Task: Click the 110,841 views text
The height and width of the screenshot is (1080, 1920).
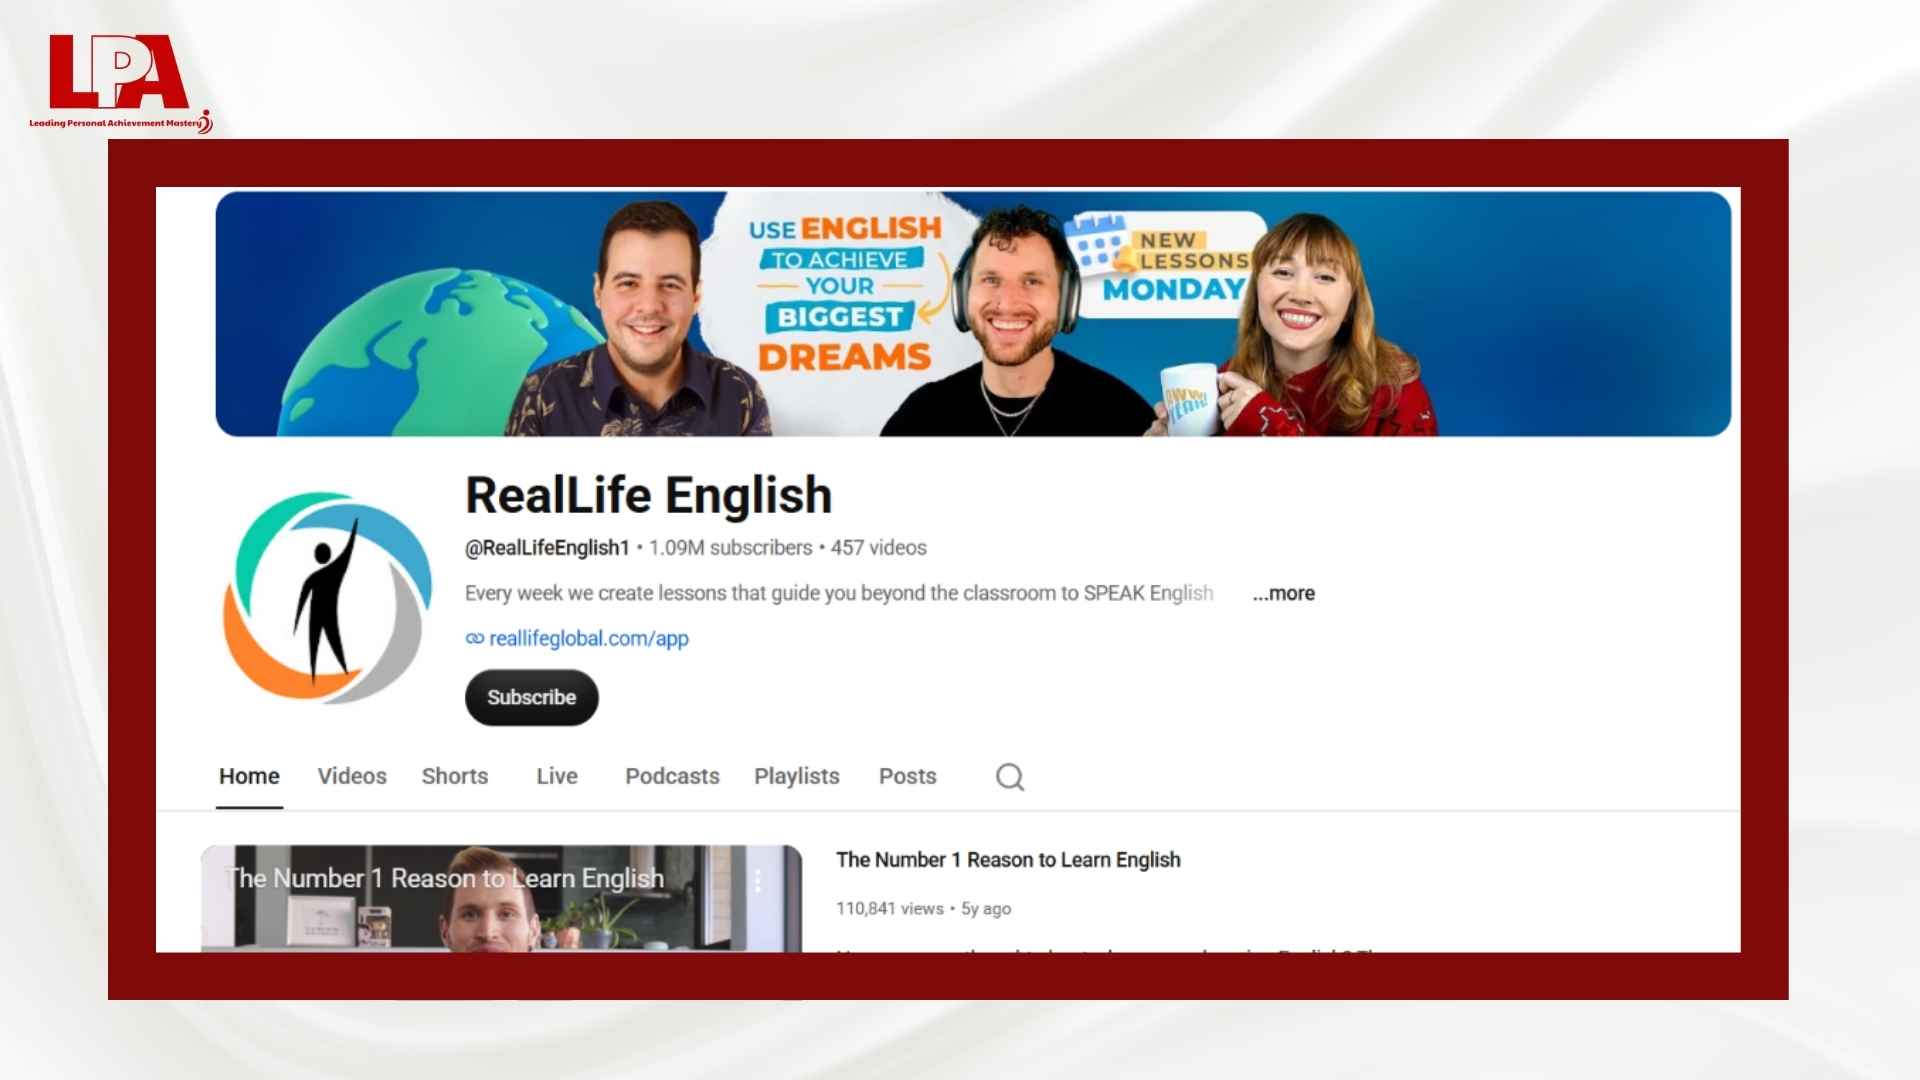Action: pos(890,909)
